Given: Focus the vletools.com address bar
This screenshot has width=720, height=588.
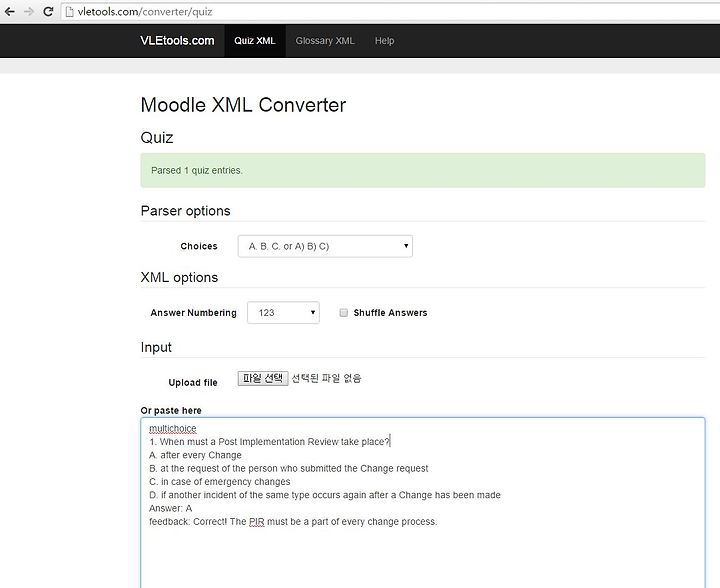Looking at the screenshot, I should click(x=390, y=12).
